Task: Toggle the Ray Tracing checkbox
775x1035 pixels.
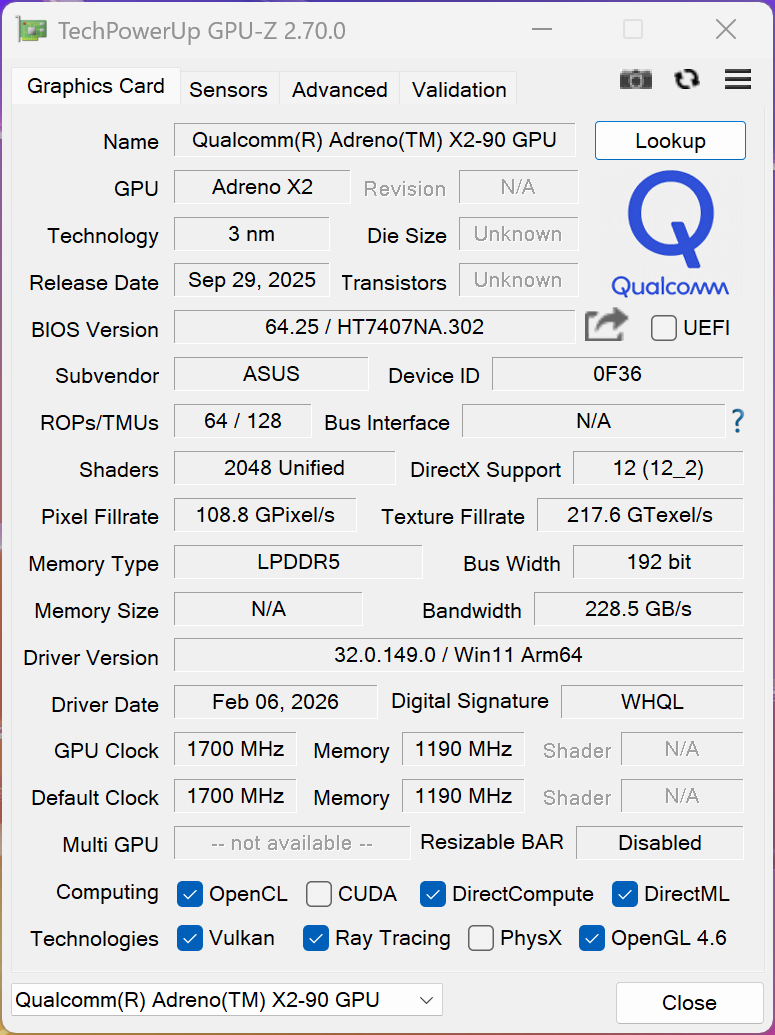Action: click(x=316, y=938)
